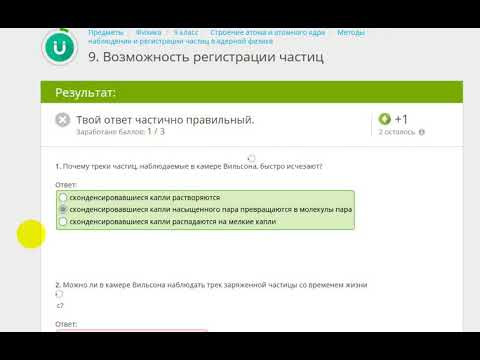The image size is (480, 360).
Task: Click the '2 осталось' text
Action: click(x=397, y=132)
